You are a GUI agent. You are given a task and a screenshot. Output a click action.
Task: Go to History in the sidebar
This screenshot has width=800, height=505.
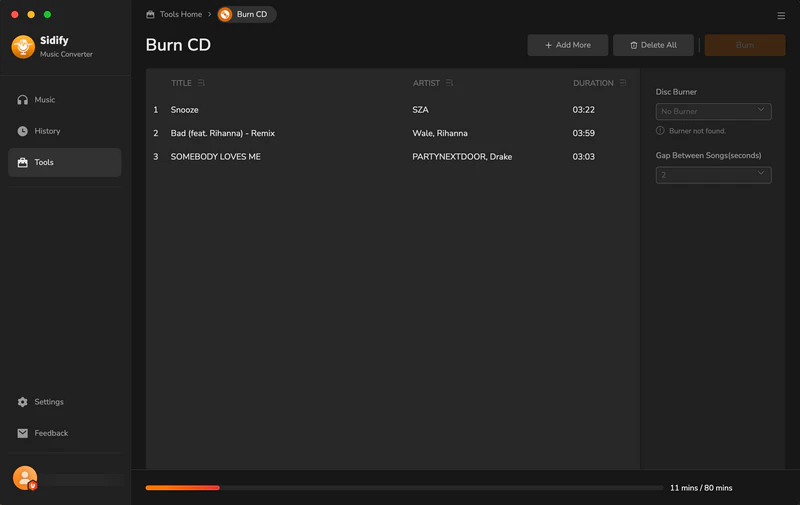coord(65,131)
